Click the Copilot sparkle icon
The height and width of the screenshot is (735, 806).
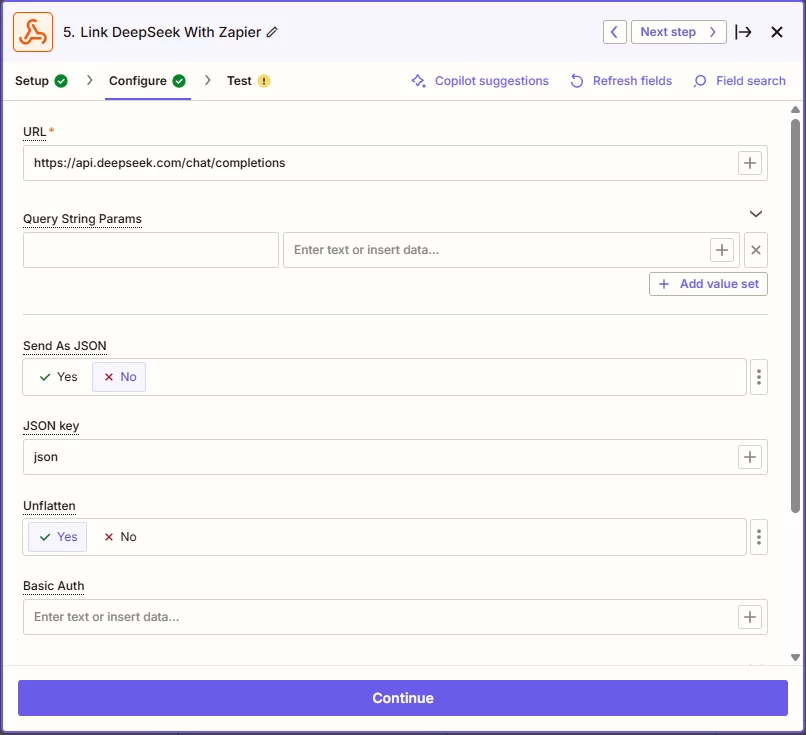418,81
